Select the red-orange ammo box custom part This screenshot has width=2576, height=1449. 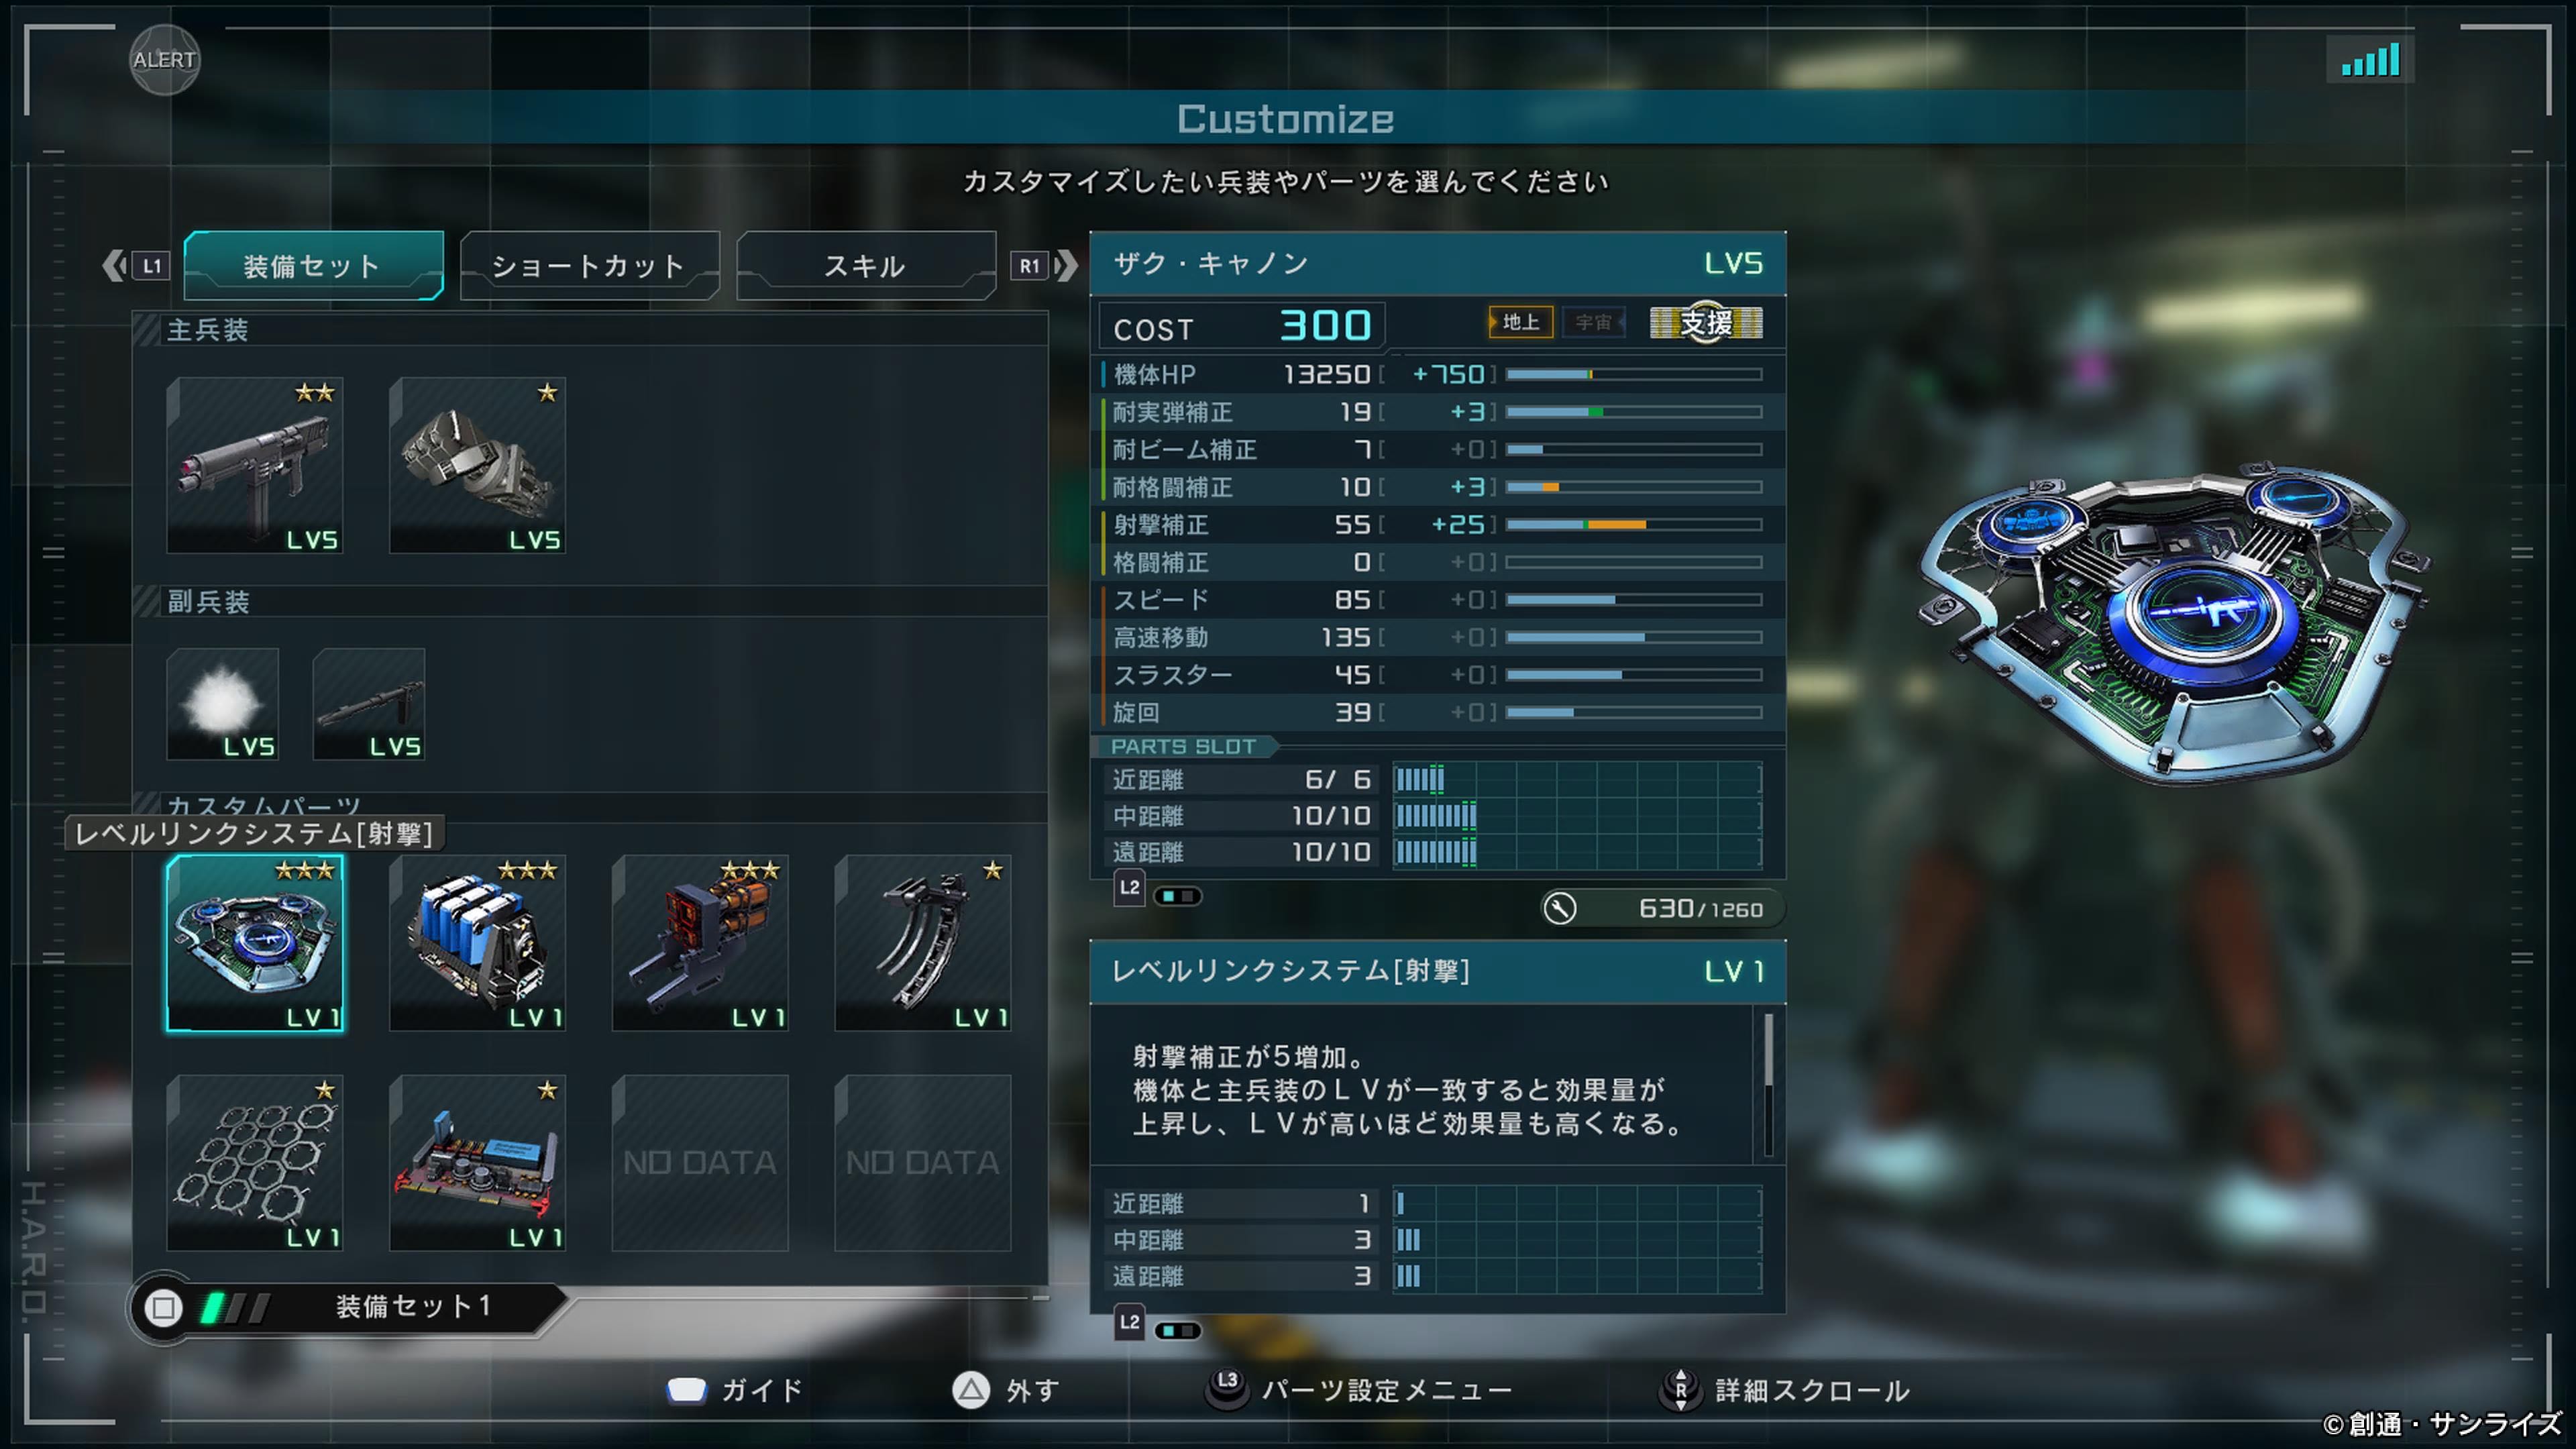(x=700, y=943)
